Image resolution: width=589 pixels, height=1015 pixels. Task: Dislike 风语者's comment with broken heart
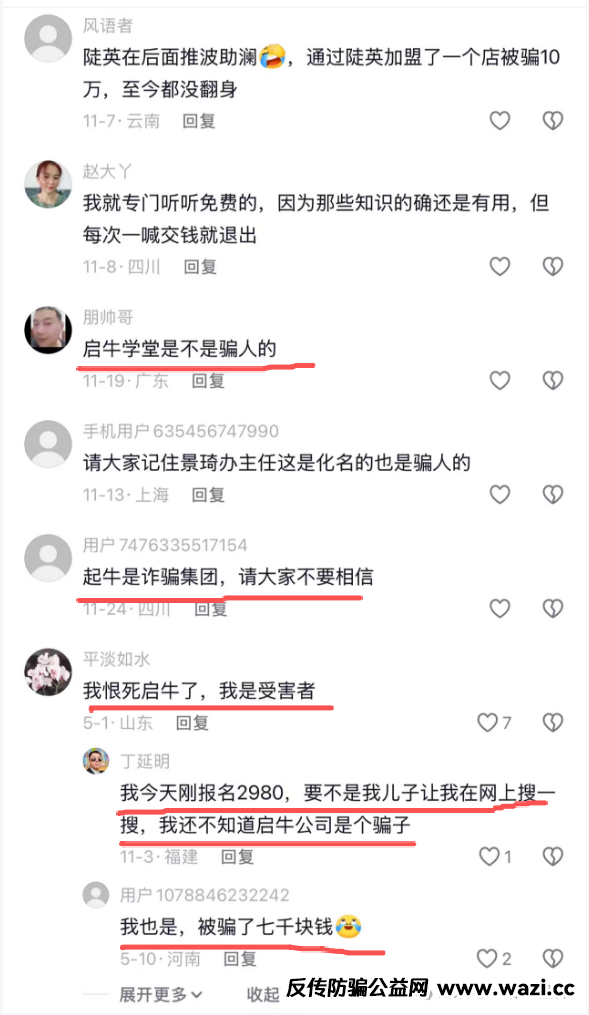pyautogui.click(x=552, y=120)
